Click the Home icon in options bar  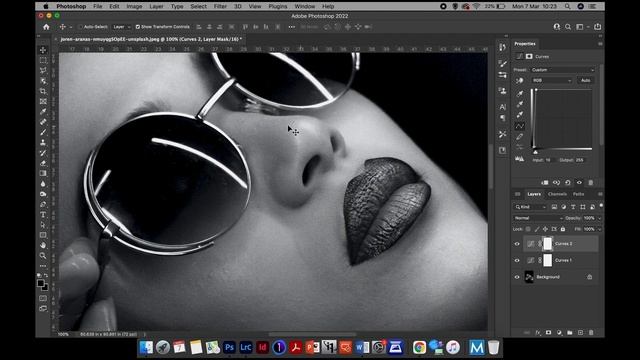tap(46, 27)
